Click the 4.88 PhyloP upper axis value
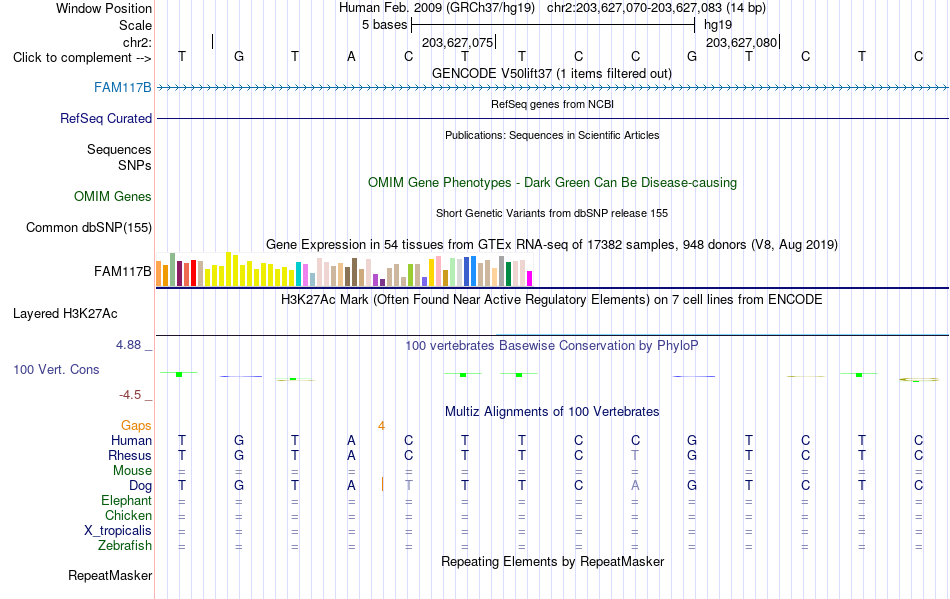 click(x=128, y=345)
